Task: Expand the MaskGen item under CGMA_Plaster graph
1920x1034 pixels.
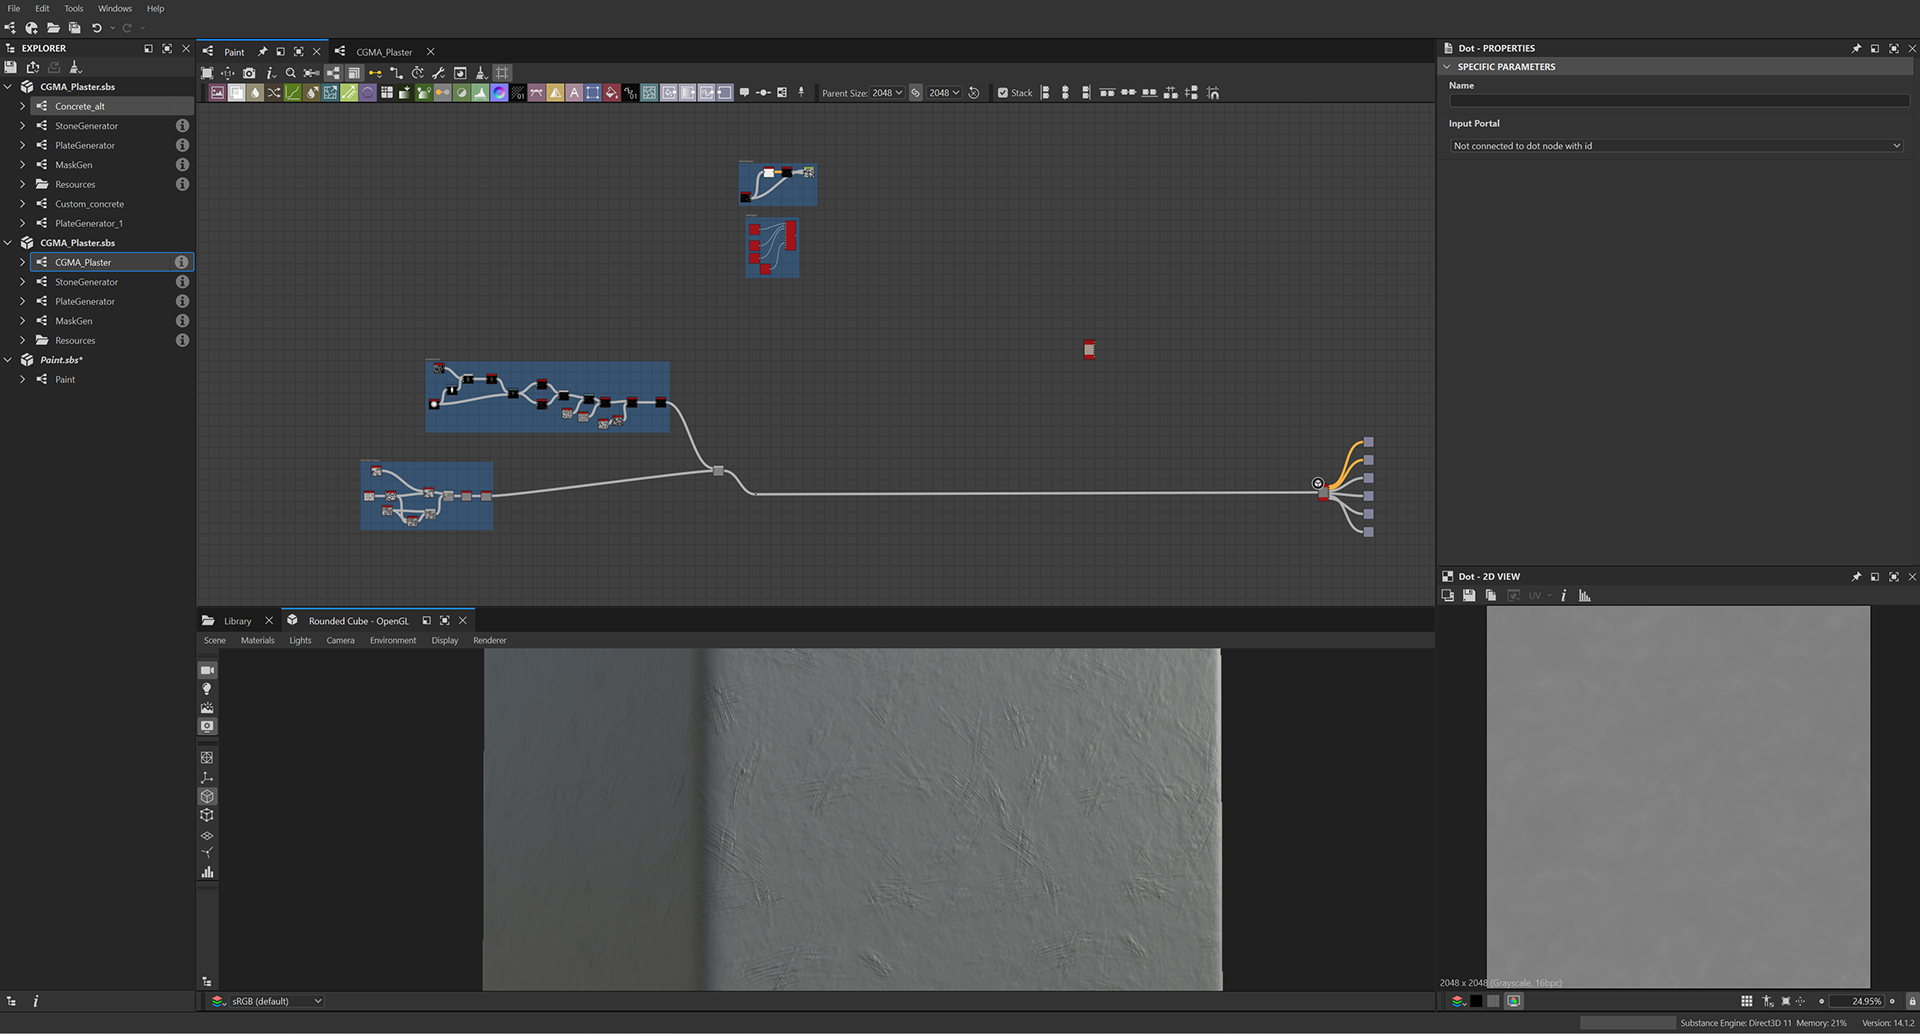Action: [x=22, y=321]
